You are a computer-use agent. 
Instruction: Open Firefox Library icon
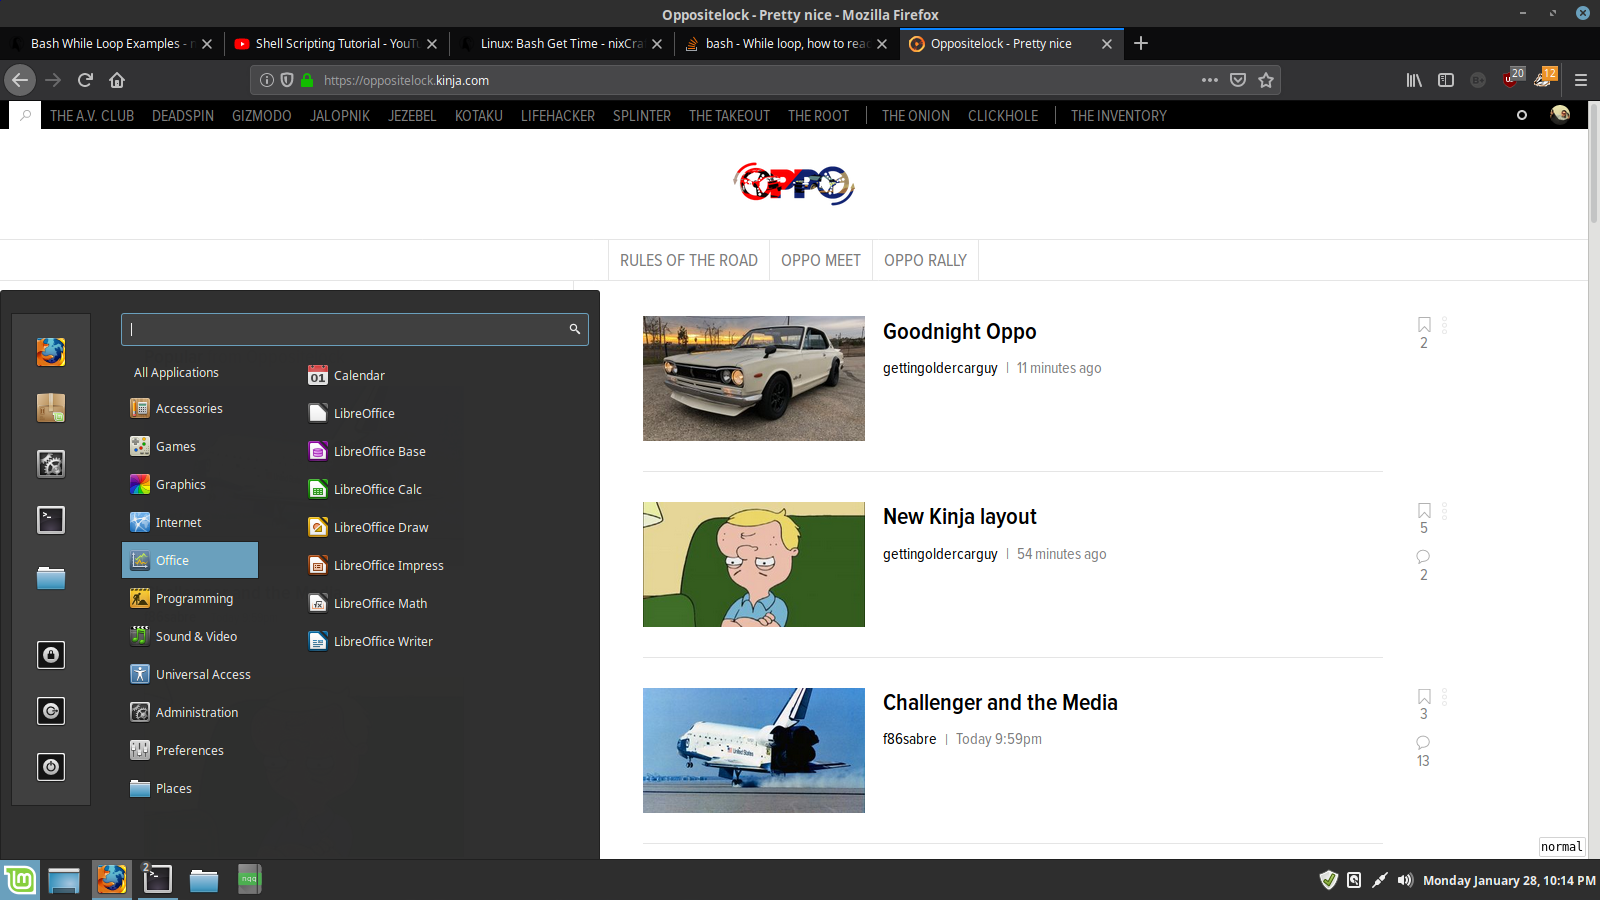[x=1414, y=80]
